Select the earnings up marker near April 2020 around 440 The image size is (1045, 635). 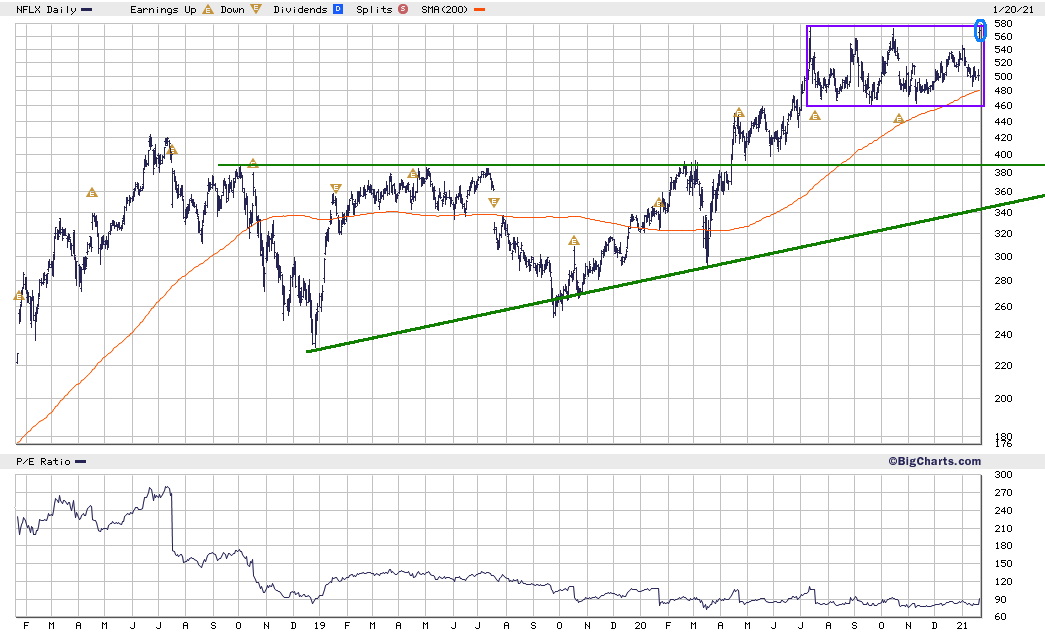point(738,113)
